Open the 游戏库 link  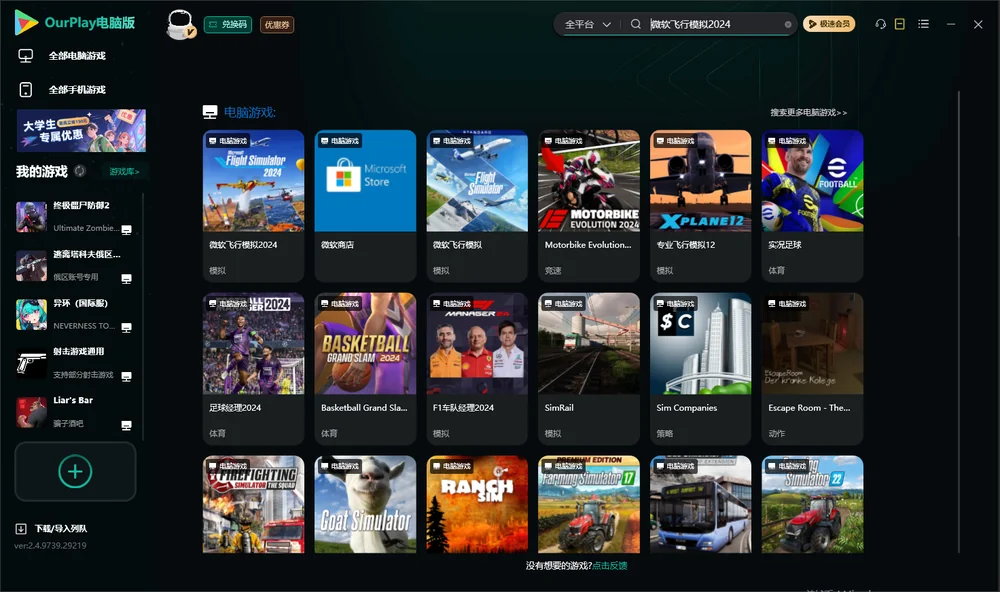pos(124,172)
